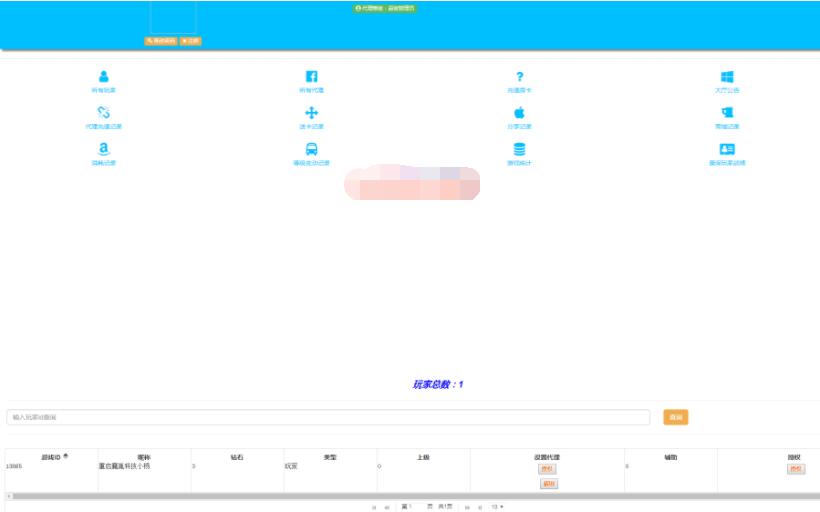Click the Facebook logo menu icon

(x=312, y=77)
